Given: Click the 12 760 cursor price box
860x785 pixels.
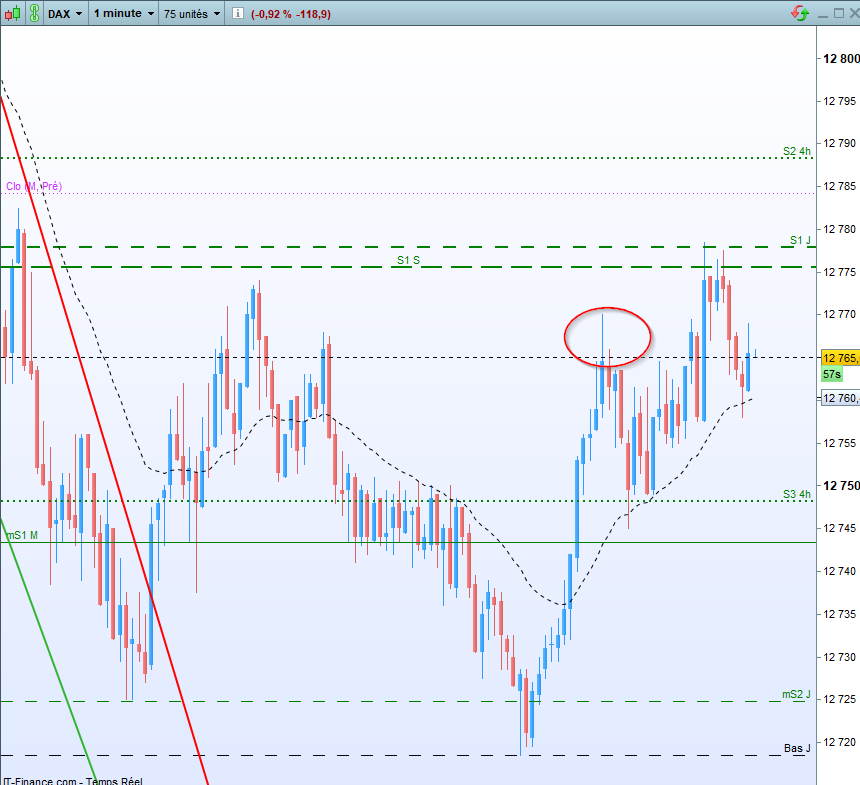Looking at the screenshot, I should [x=840, y=398].
